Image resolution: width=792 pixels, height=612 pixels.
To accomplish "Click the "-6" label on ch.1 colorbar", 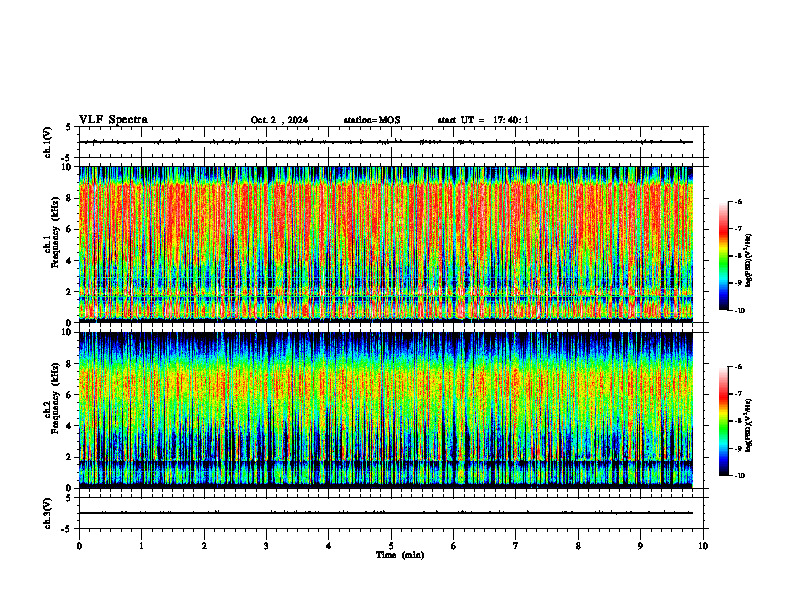I will (738, 202).
